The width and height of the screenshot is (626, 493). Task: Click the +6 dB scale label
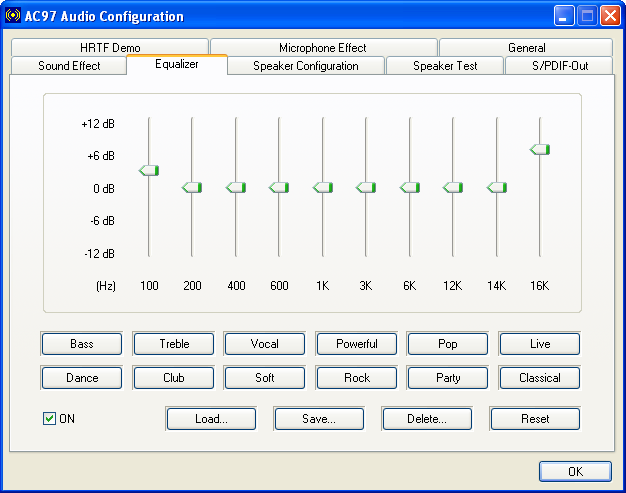tap(101, 156)
